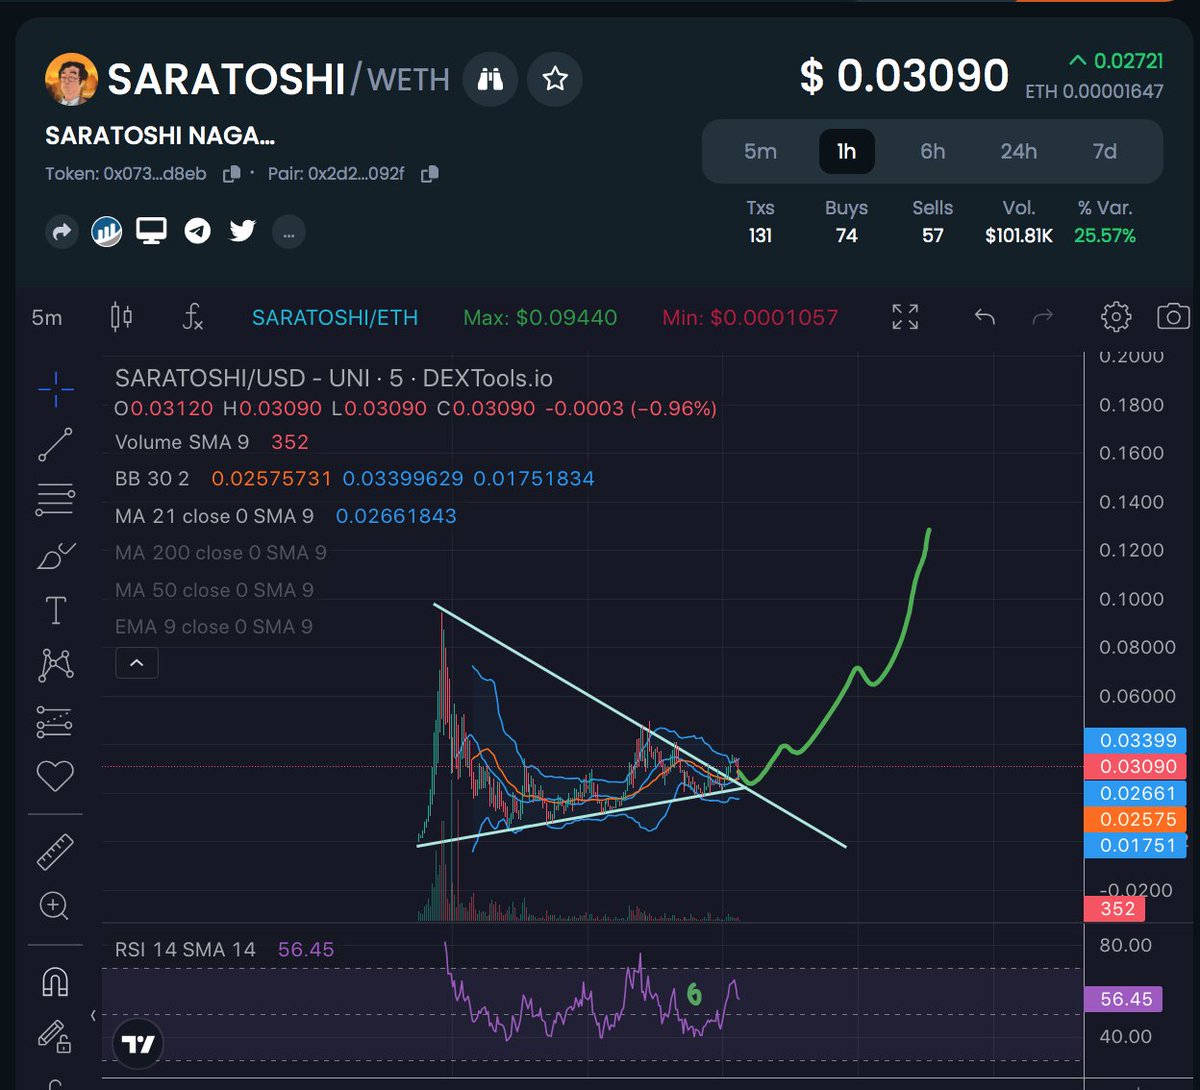This screenshot has height=1090, width=1200.
Task: Click the 25.57% variation value
Action: pyautogui.click(x=1105, y=236)
